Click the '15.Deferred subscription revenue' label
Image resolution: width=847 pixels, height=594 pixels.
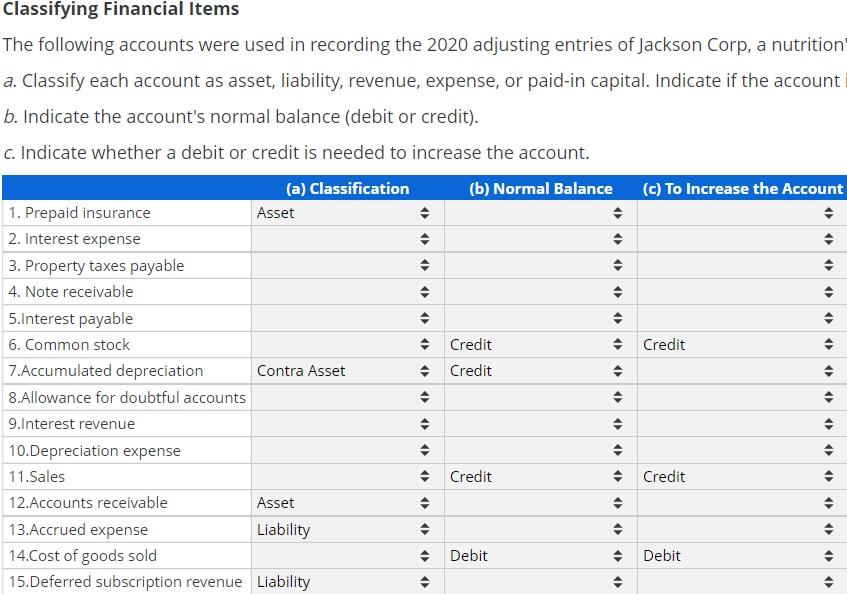[x=125, y=582]
